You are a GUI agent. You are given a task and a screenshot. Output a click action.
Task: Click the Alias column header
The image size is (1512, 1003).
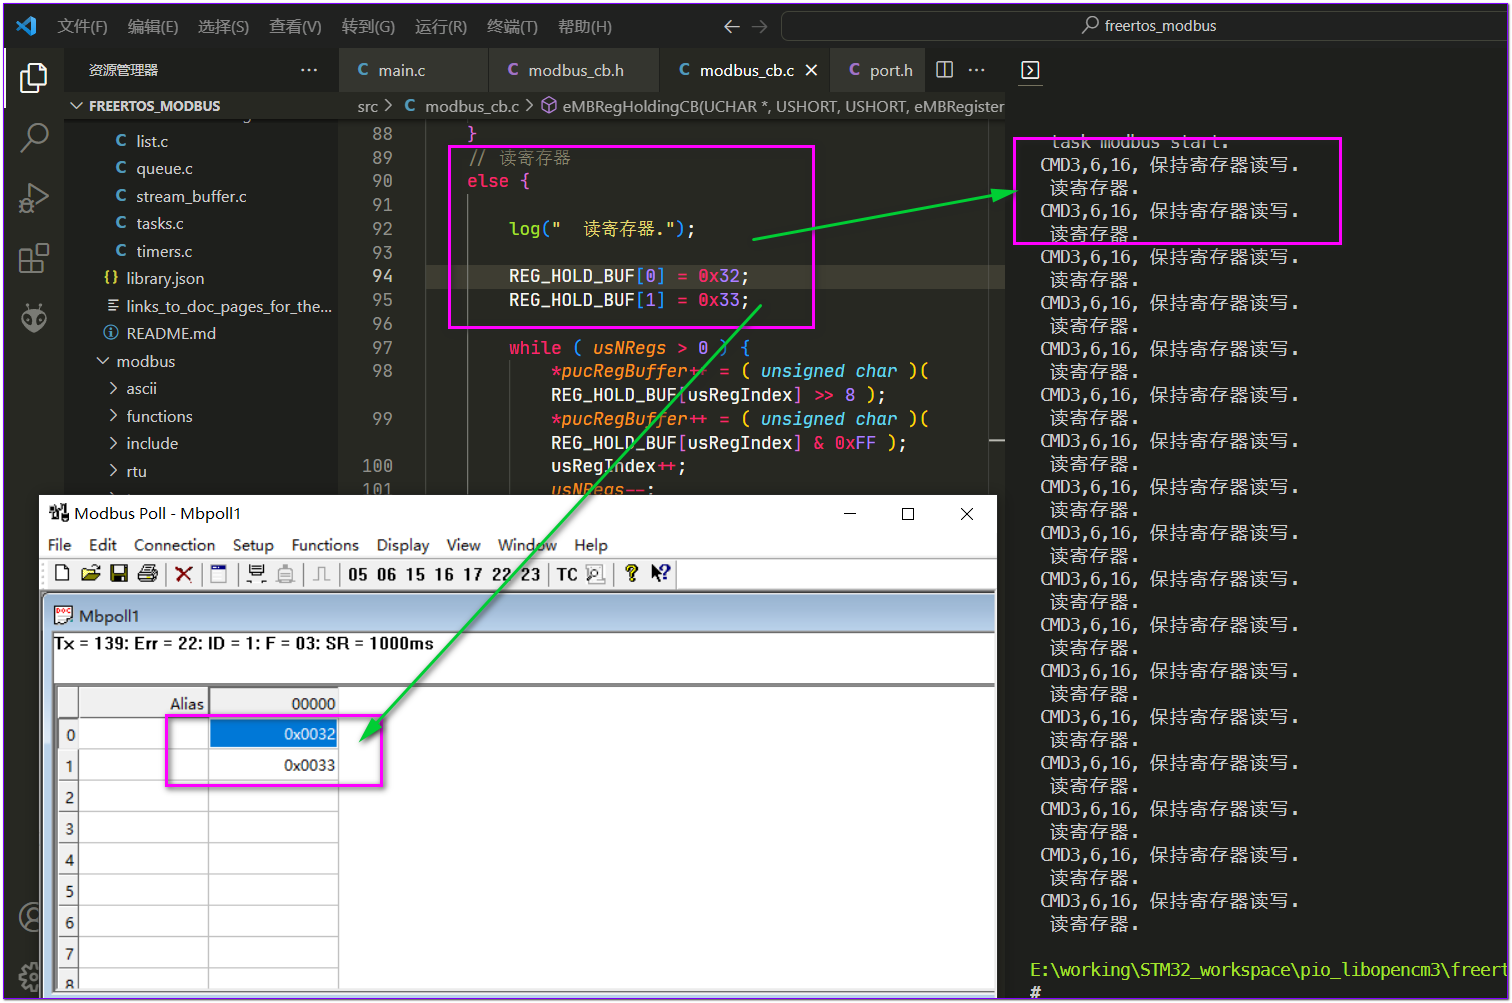coord(142,704)
